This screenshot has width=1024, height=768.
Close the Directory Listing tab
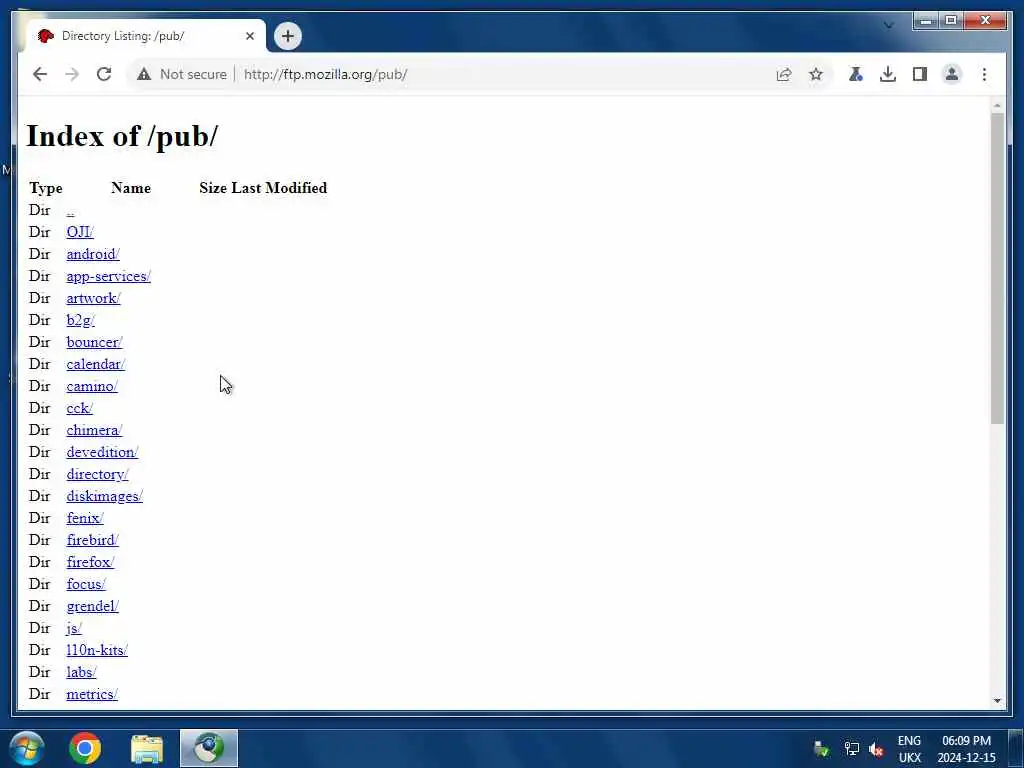click(x=249, y=36)
